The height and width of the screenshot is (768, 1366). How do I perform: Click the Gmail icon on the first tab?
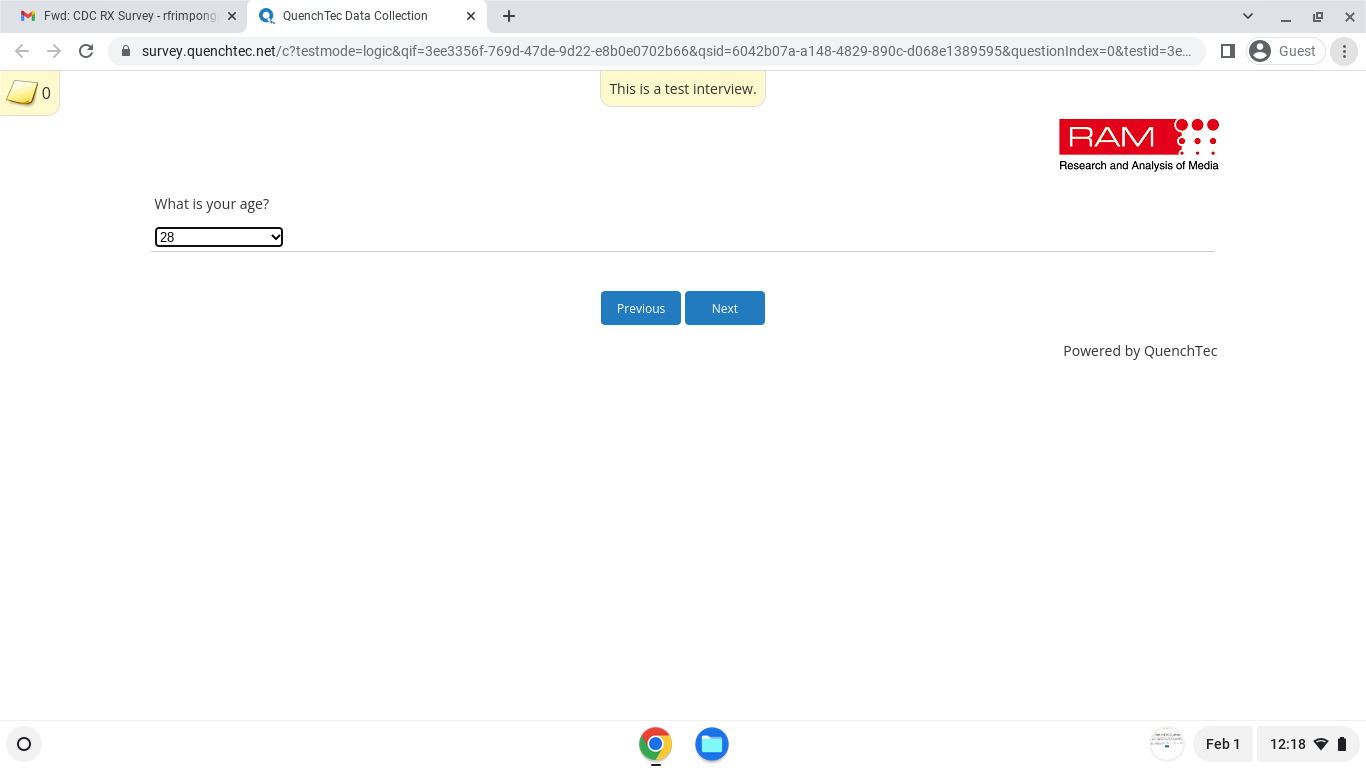(x=28, y=16)
